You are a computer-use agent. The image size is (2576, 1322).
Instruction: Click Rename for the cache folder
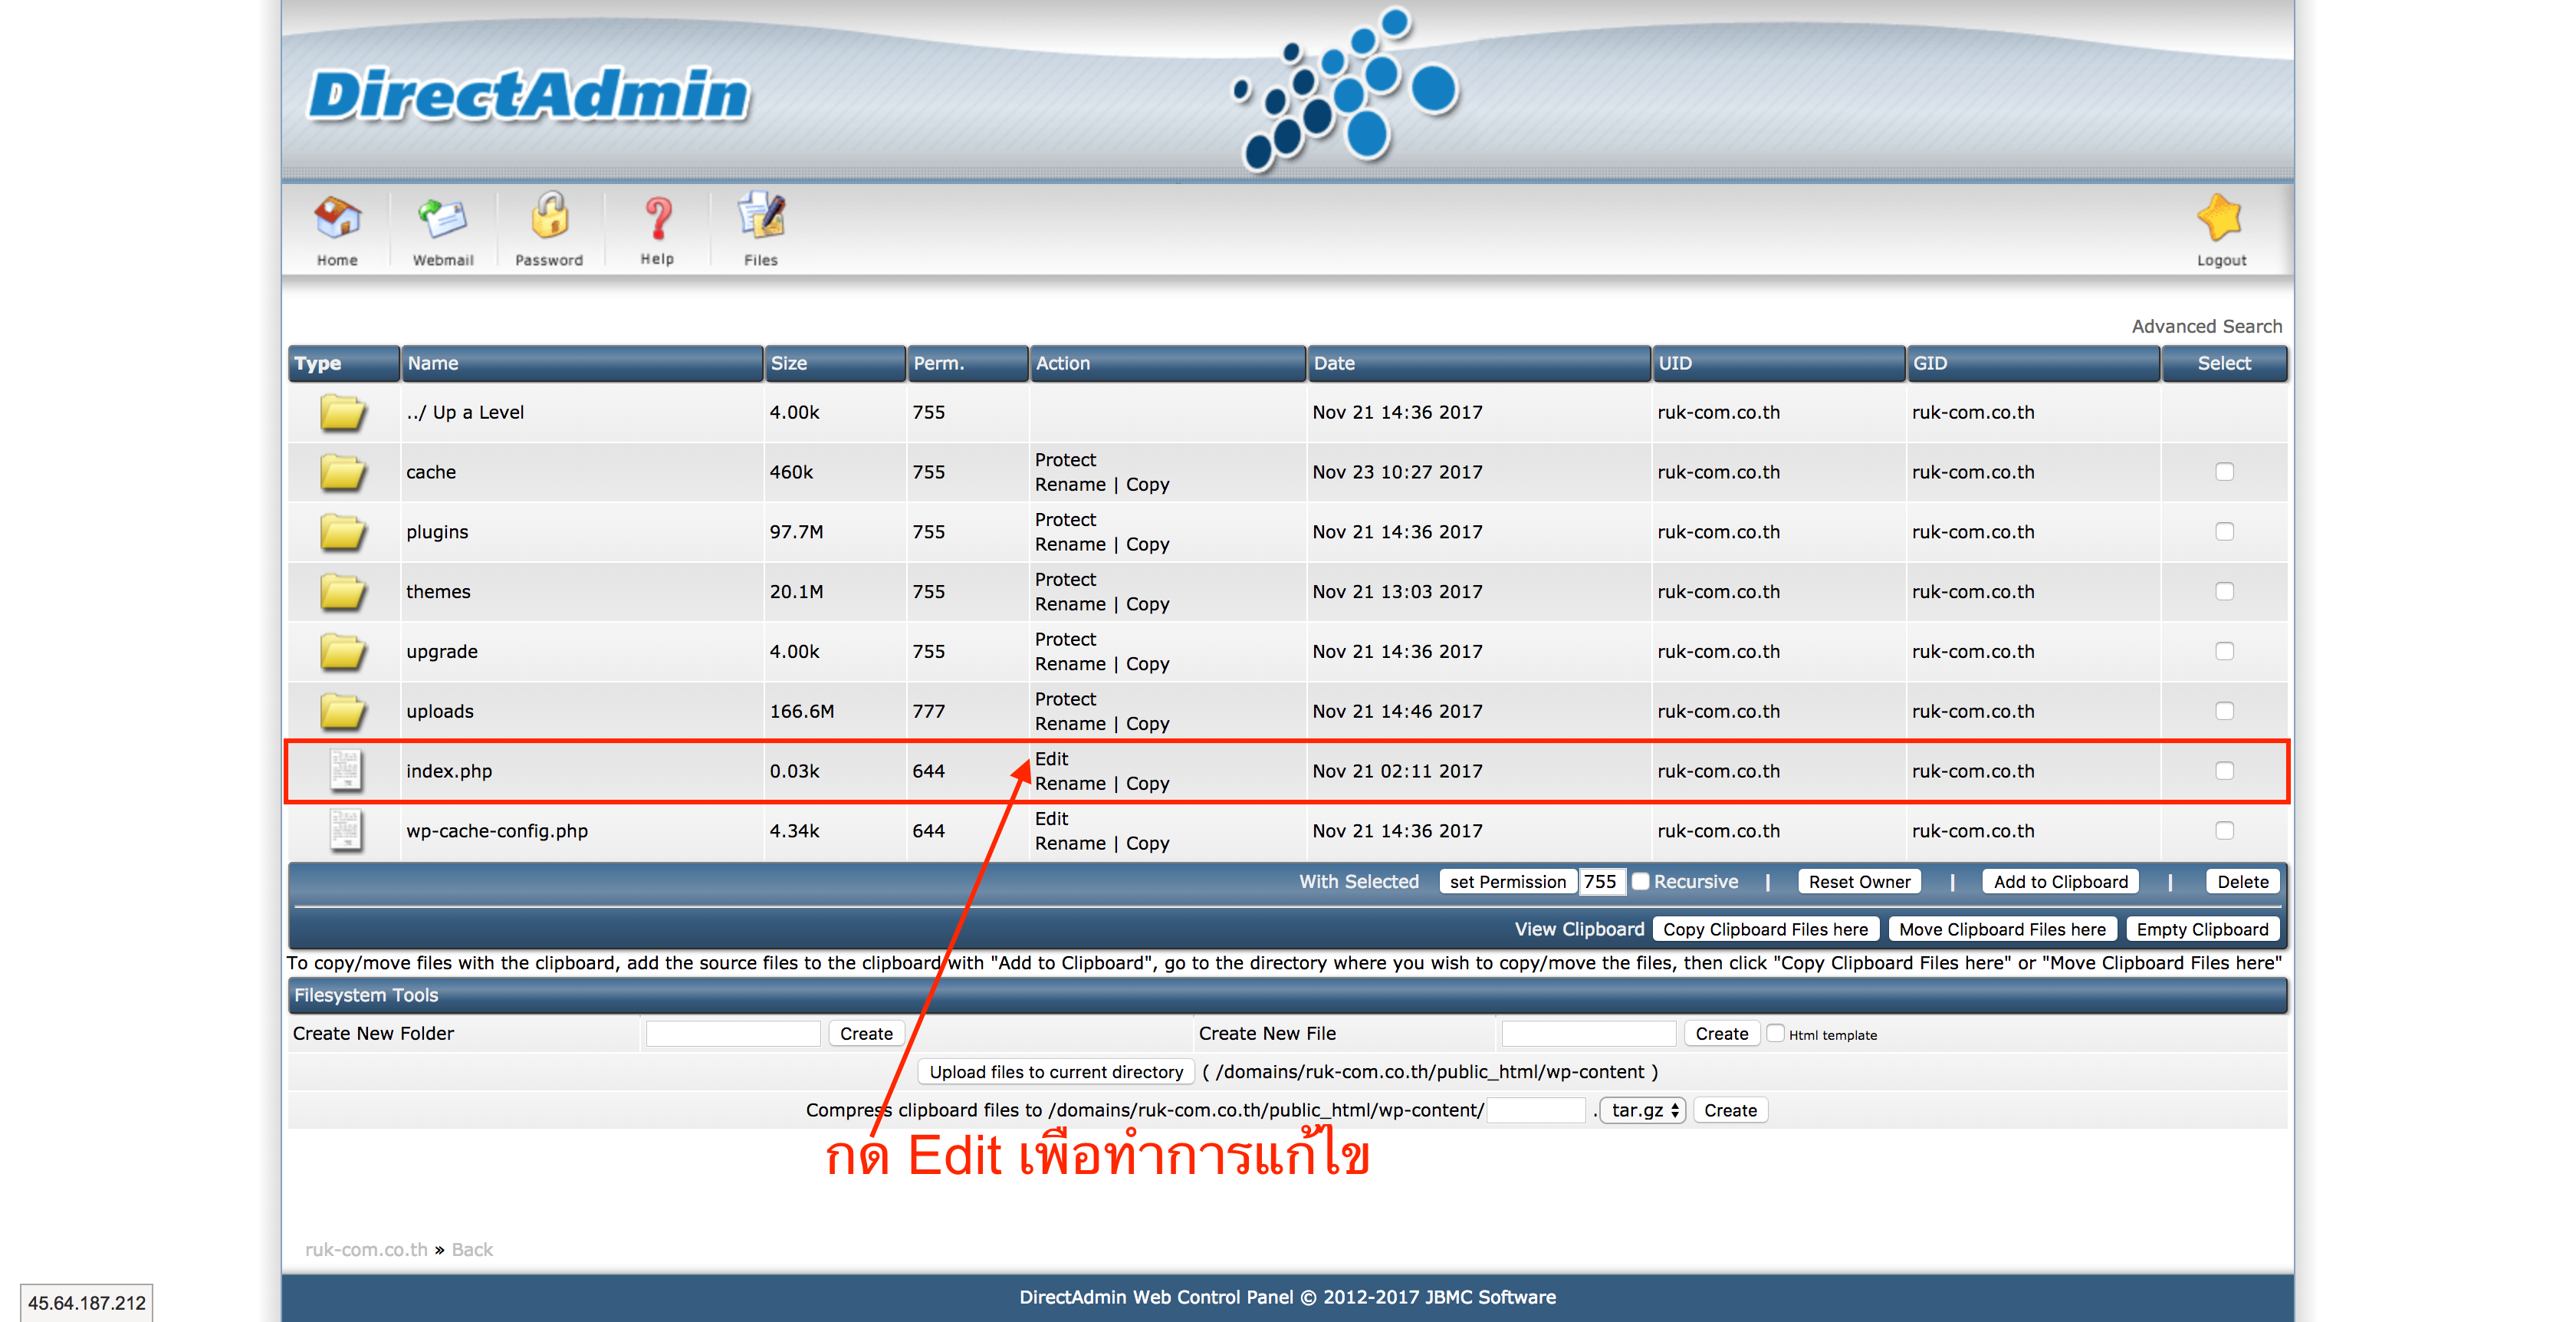click(1070, 485)
